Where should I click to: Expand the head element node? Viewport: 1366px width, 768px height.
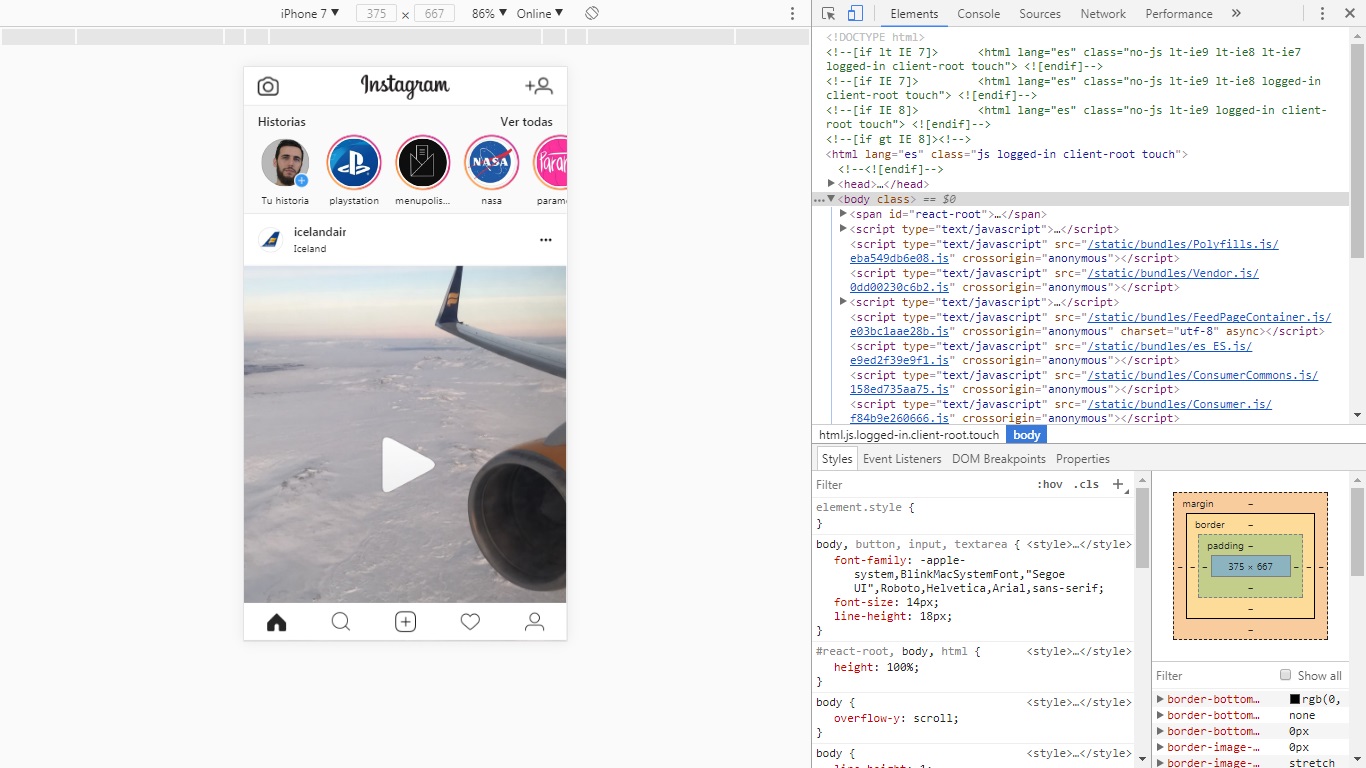pos(832,184)
